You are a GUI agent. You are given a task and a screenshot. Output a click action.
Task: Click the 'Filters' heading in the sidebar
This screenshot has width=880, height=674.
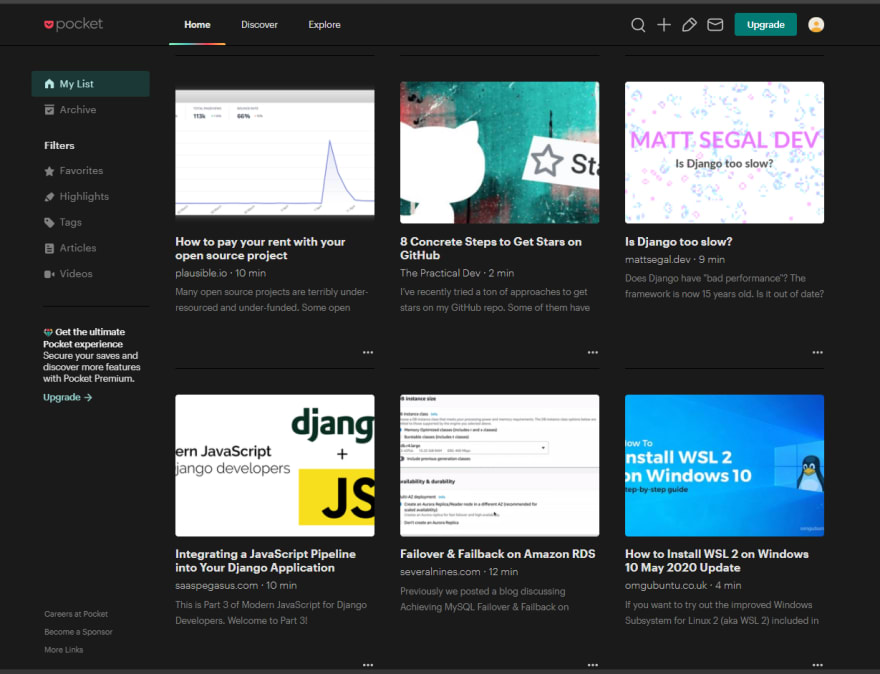[x=59, y=145]
